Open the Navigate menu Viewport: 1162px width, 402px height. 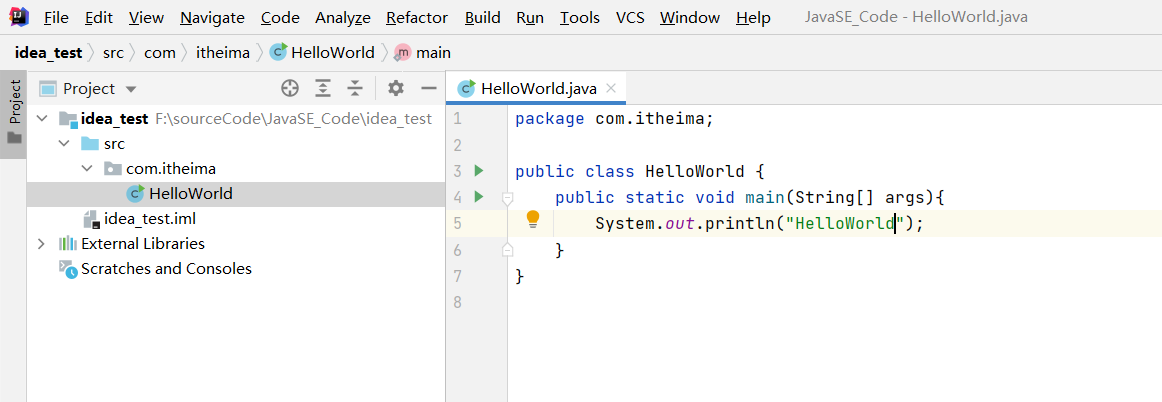212,17
